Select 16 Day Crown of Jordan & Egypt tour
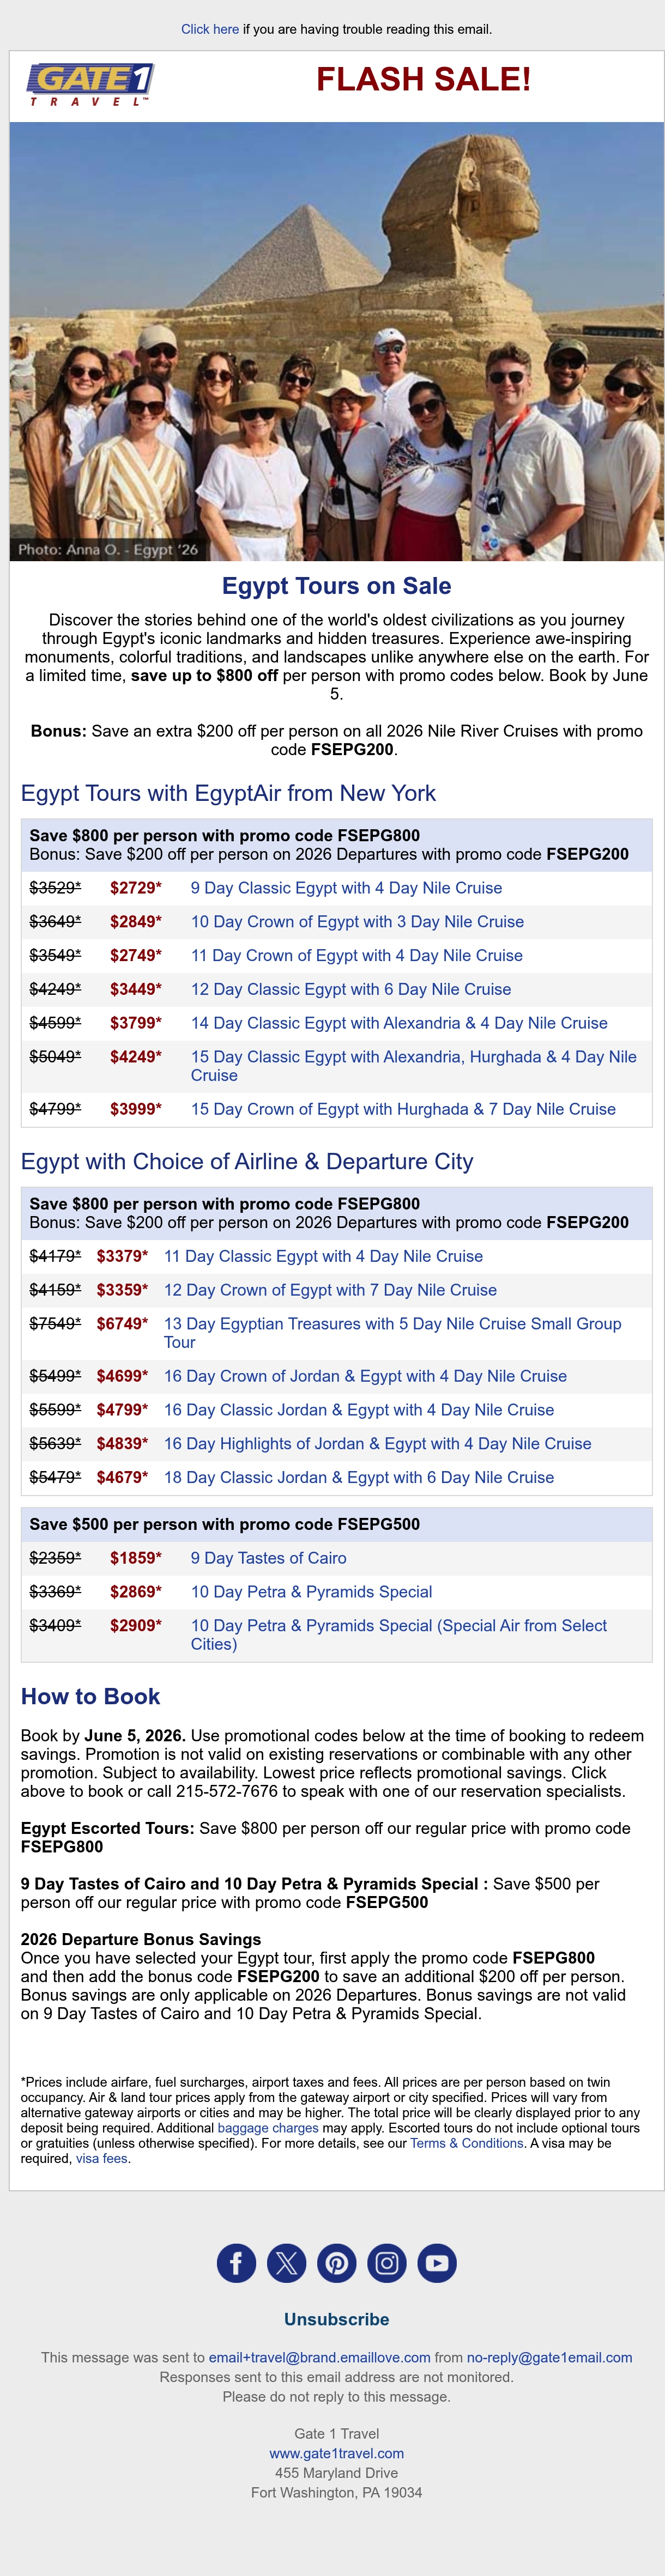Viewport: 665px width, 2576px height. 365,1376
